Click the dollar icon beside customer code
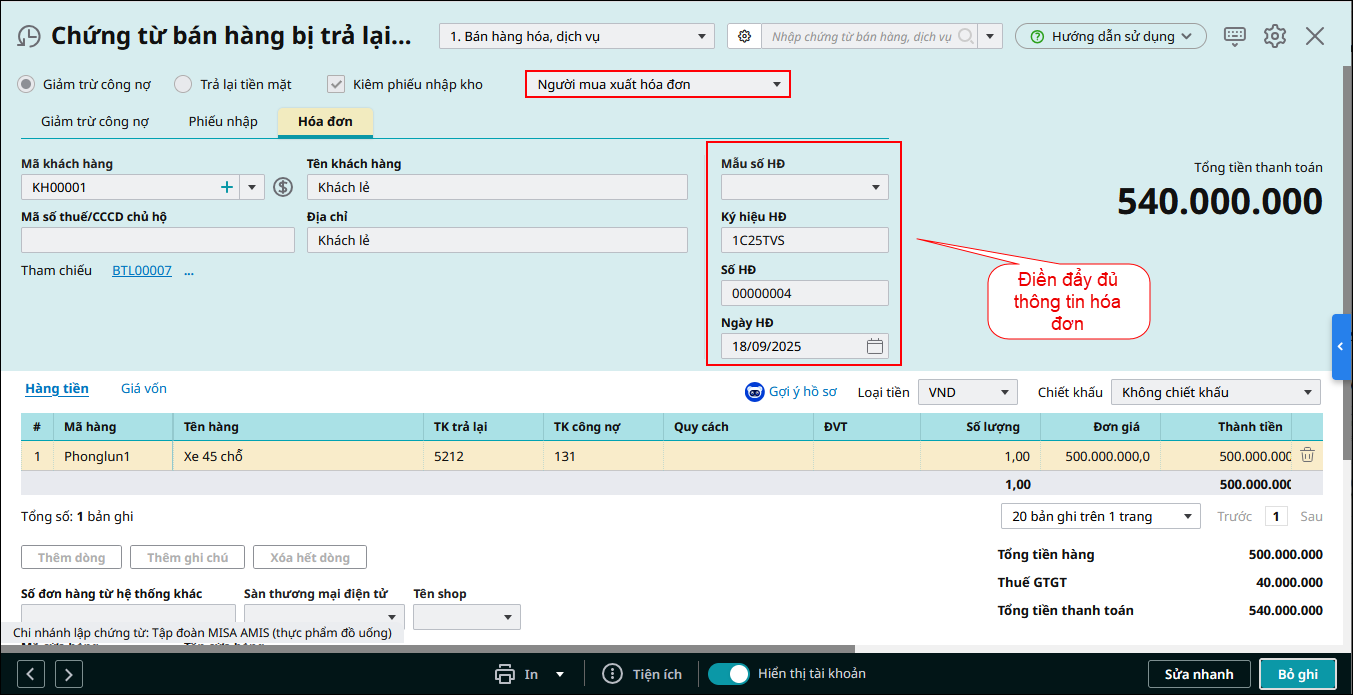The width and height of the screenshot is (1353, 695). coord(283,187)
